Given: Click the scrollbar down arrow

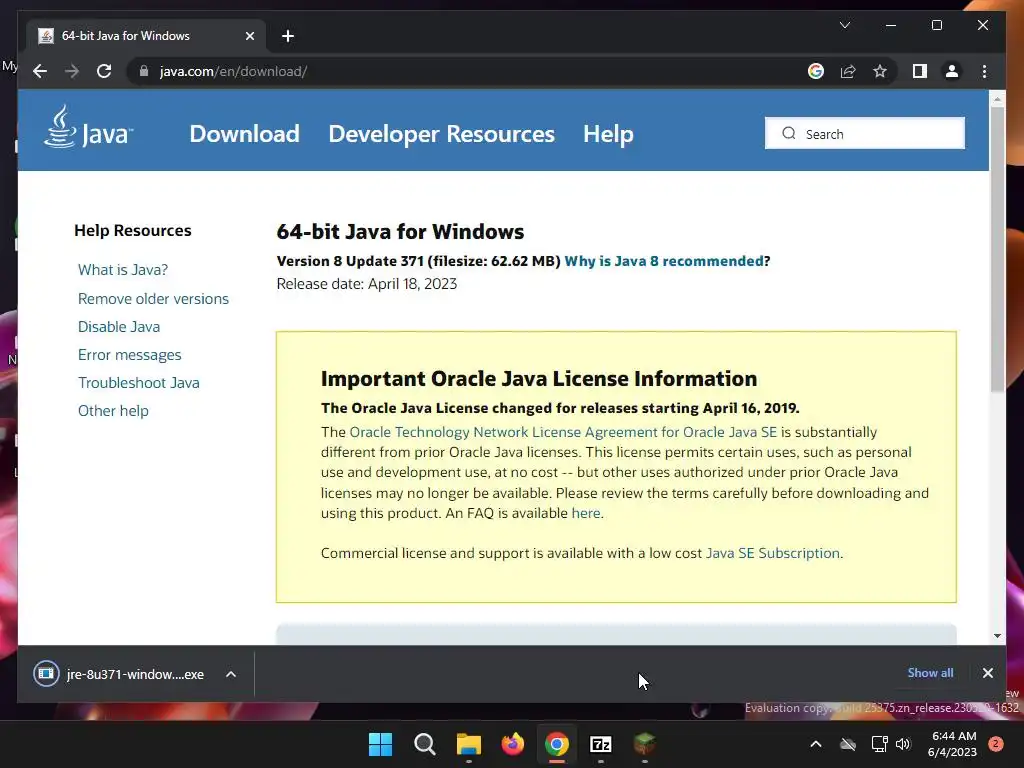Looking at the screenshot, I should [997, 635].
